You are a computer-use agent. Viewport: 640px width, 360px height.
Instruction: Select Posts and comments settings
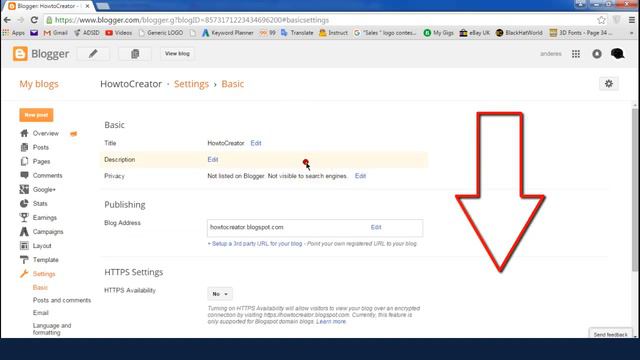click(62, 300)
